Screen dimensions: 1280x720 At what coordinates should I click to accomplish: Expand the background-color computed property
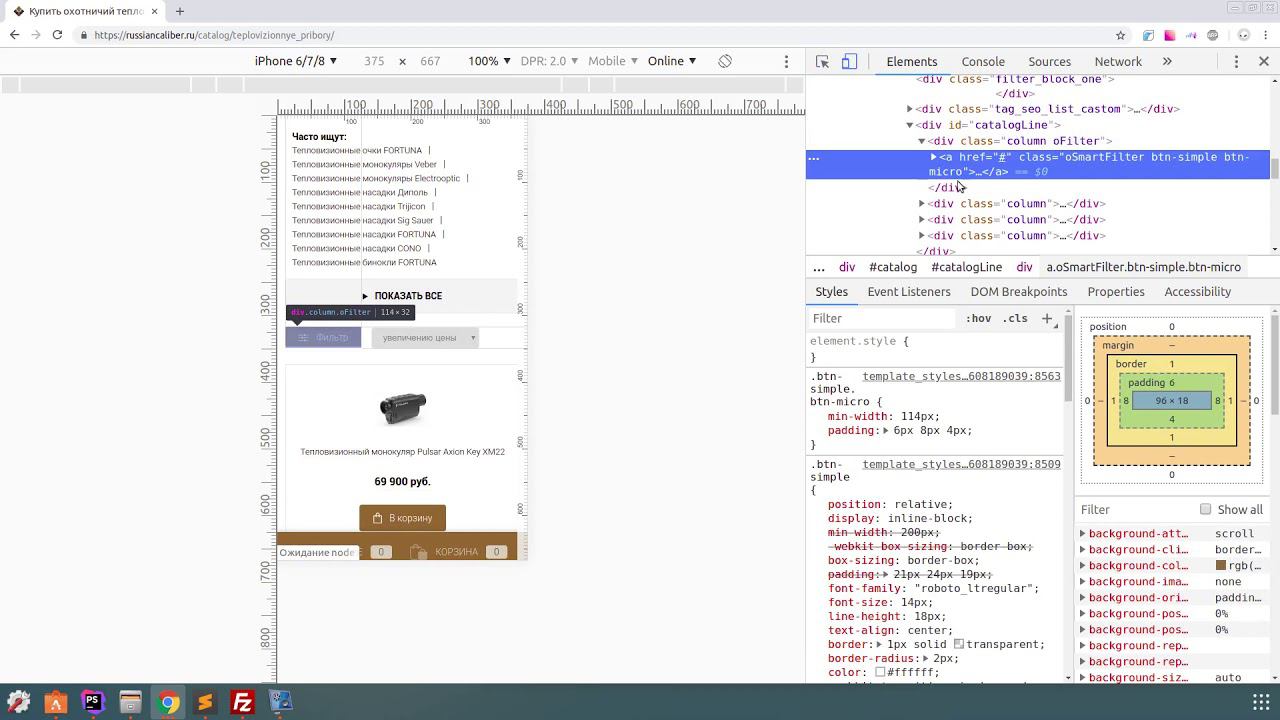tap(1083, 566)
